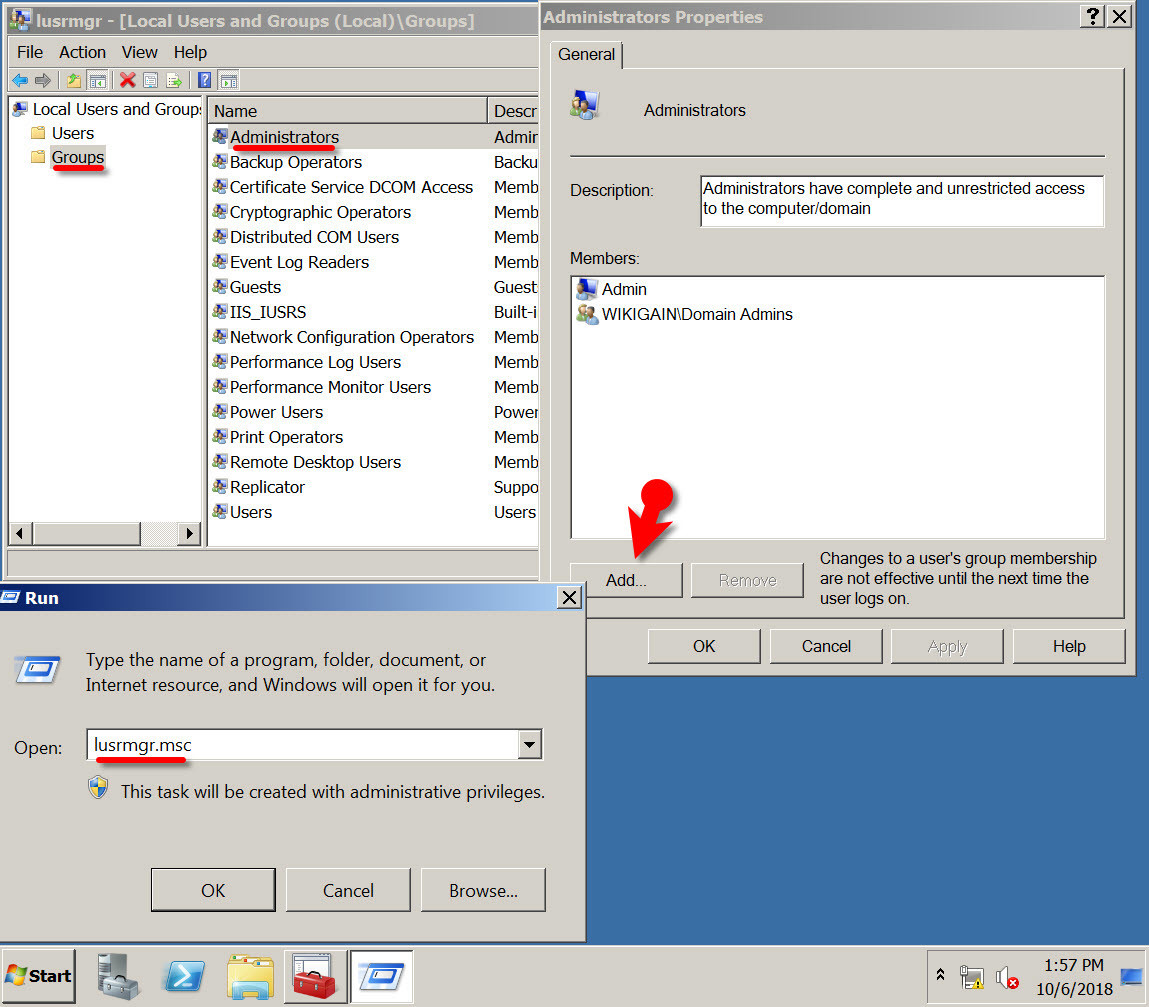Click the Replicator group icon

click(220, 487)
